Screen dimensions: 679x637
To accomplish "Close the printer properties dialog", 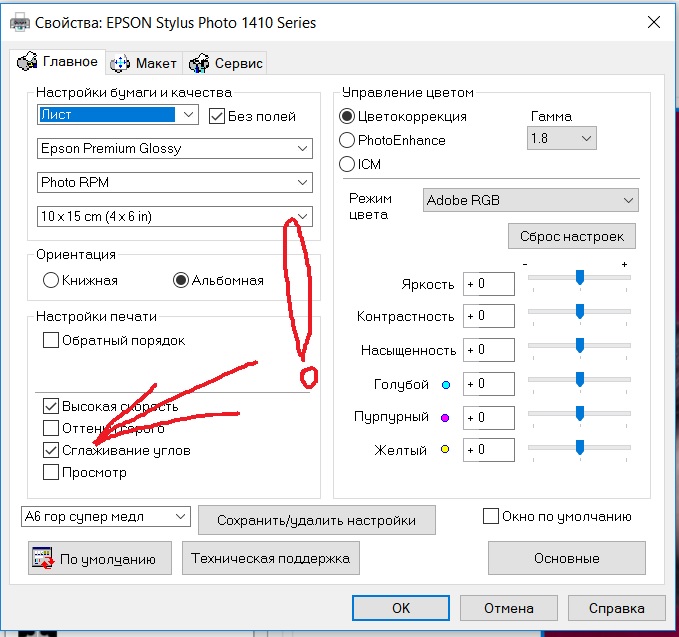I will pos(654,22).
